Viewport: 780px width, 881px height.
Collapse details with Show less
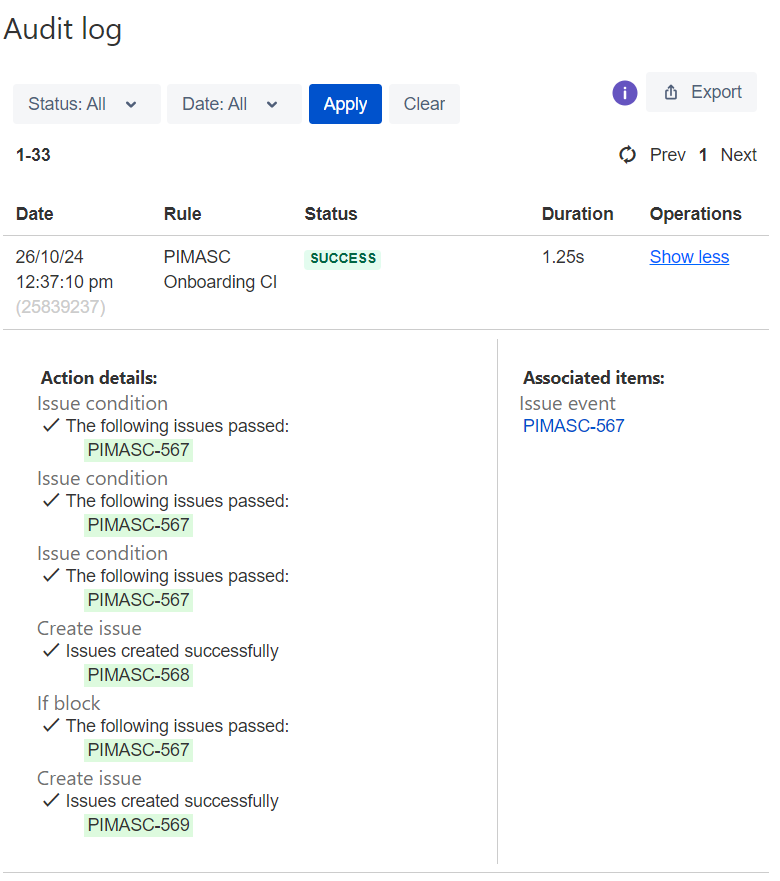(689, 257)
